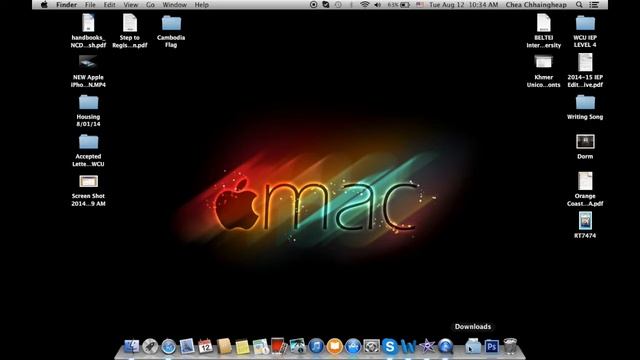Launch Photoshop Ps icon in Dock

click(x=491, y=346)
